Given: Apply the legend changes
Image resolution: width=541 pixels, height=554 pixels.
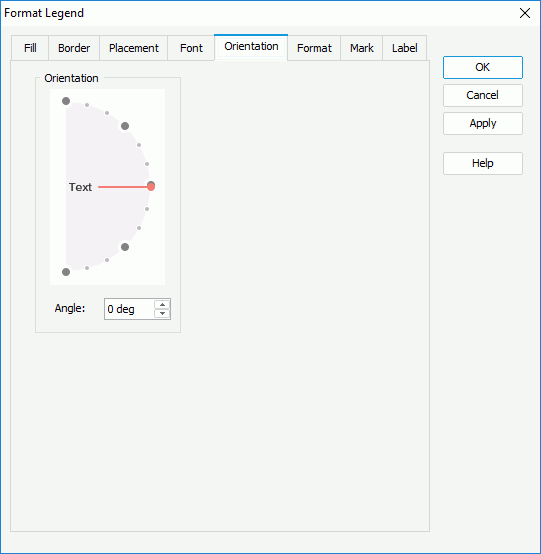Looking at the screenshot, I should pos(483,123).
